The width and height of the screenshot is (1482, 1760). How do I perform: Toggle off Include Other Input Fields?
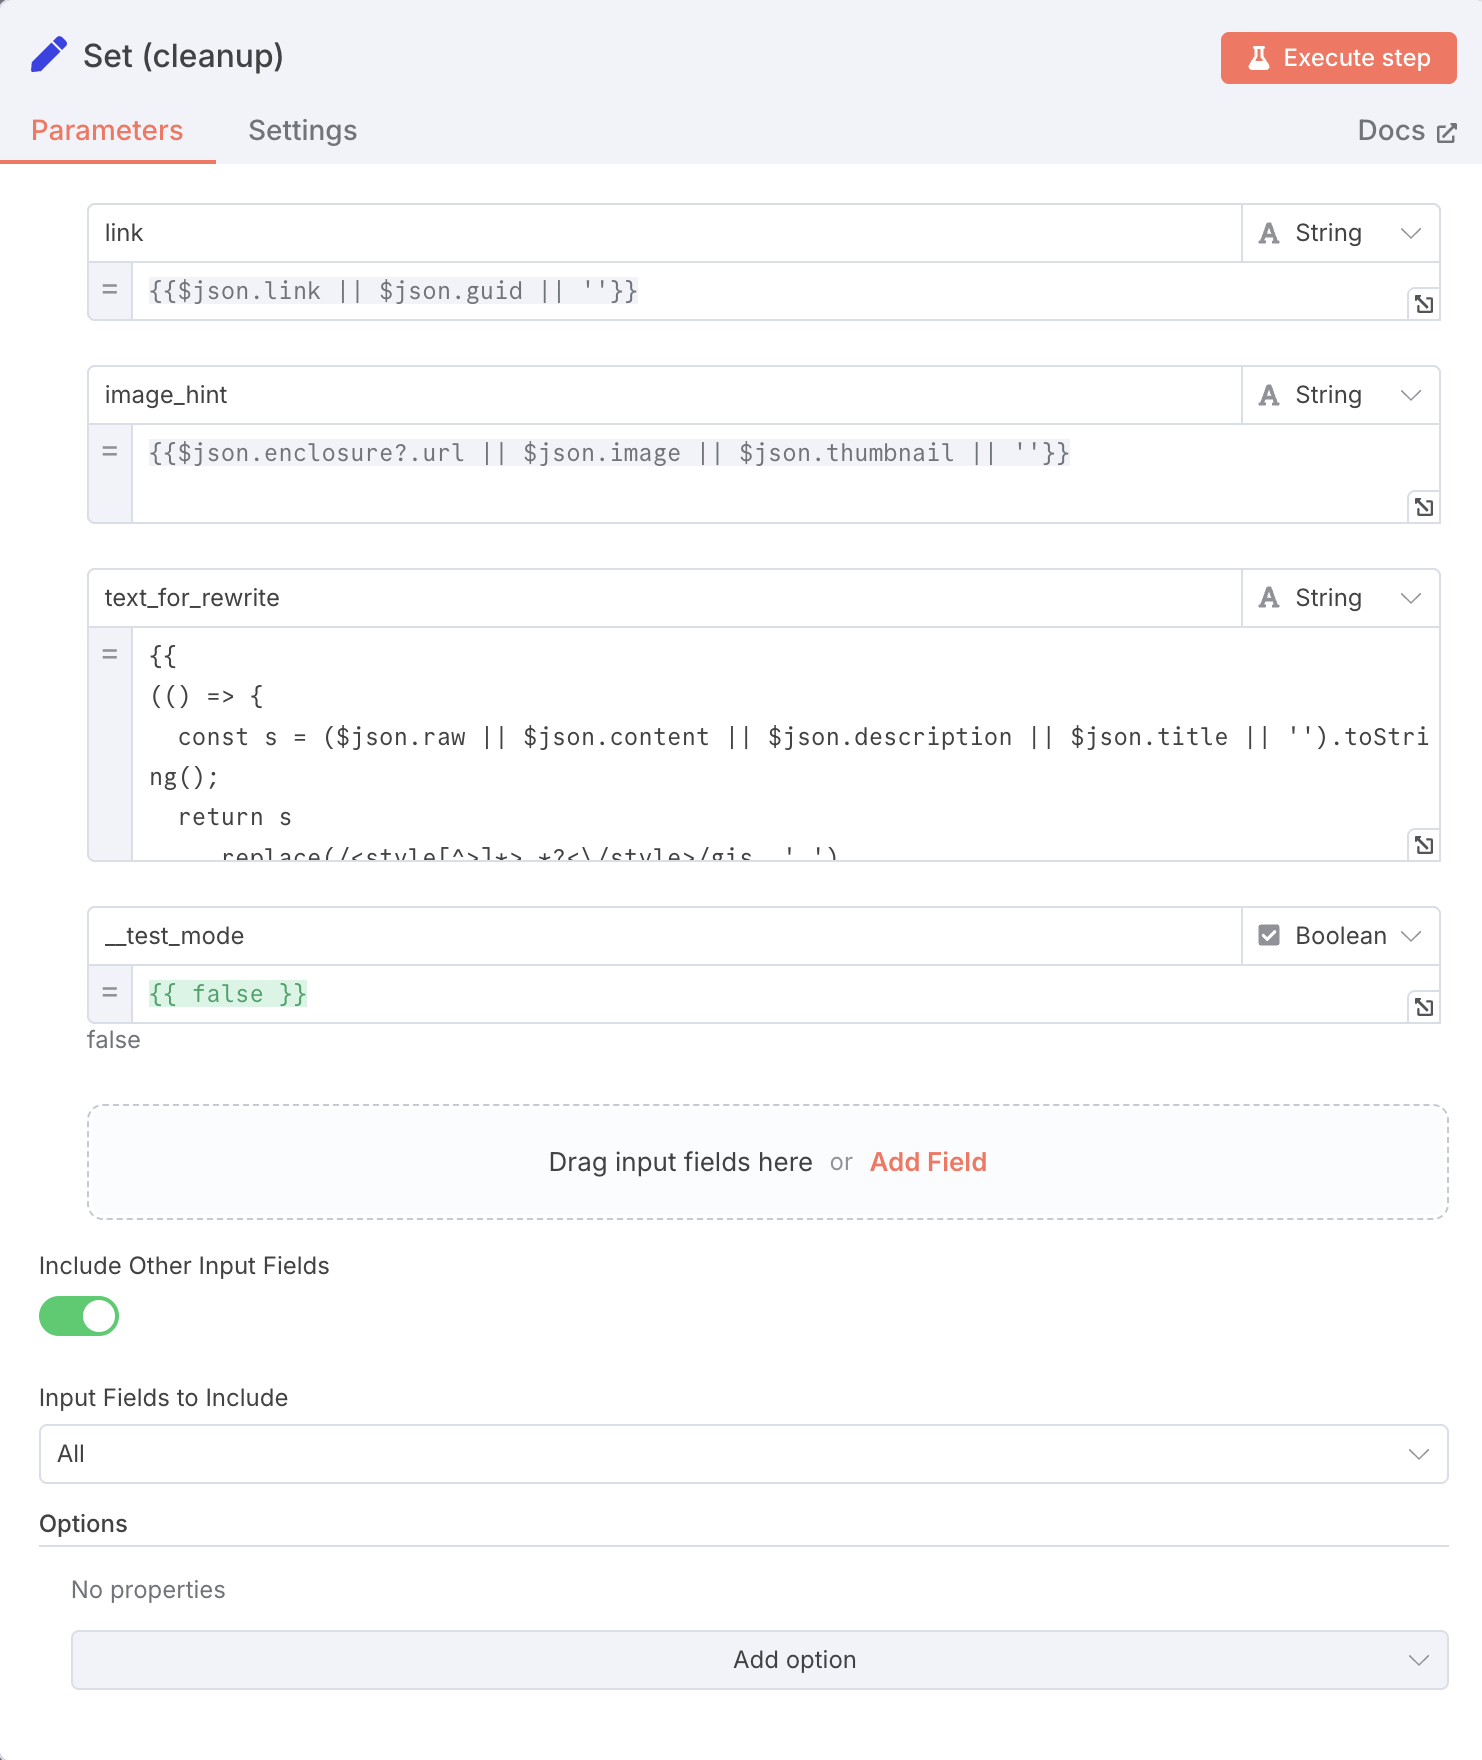79,1316
